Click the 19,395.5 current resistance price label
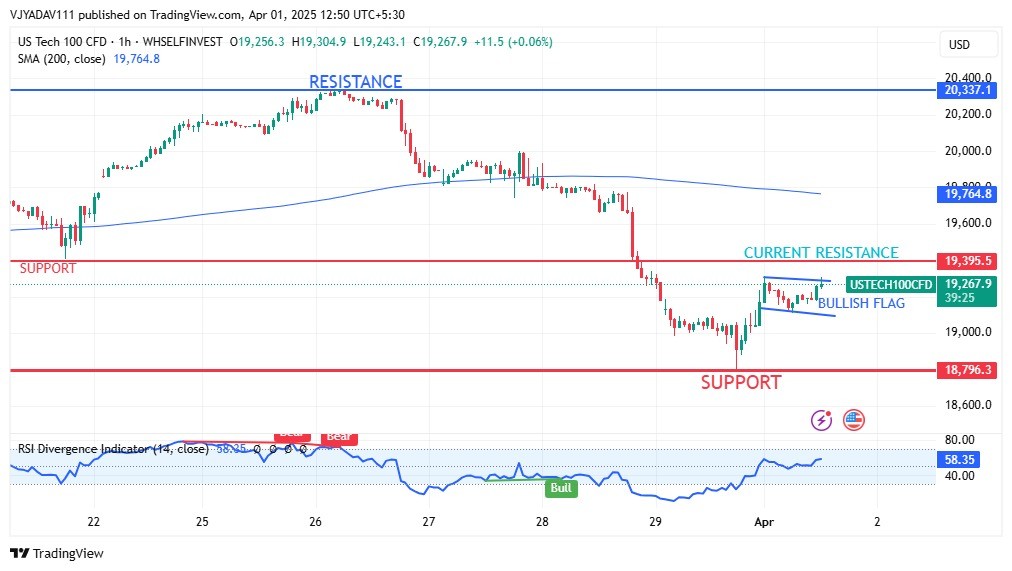1012x571 pixels. 966,261
